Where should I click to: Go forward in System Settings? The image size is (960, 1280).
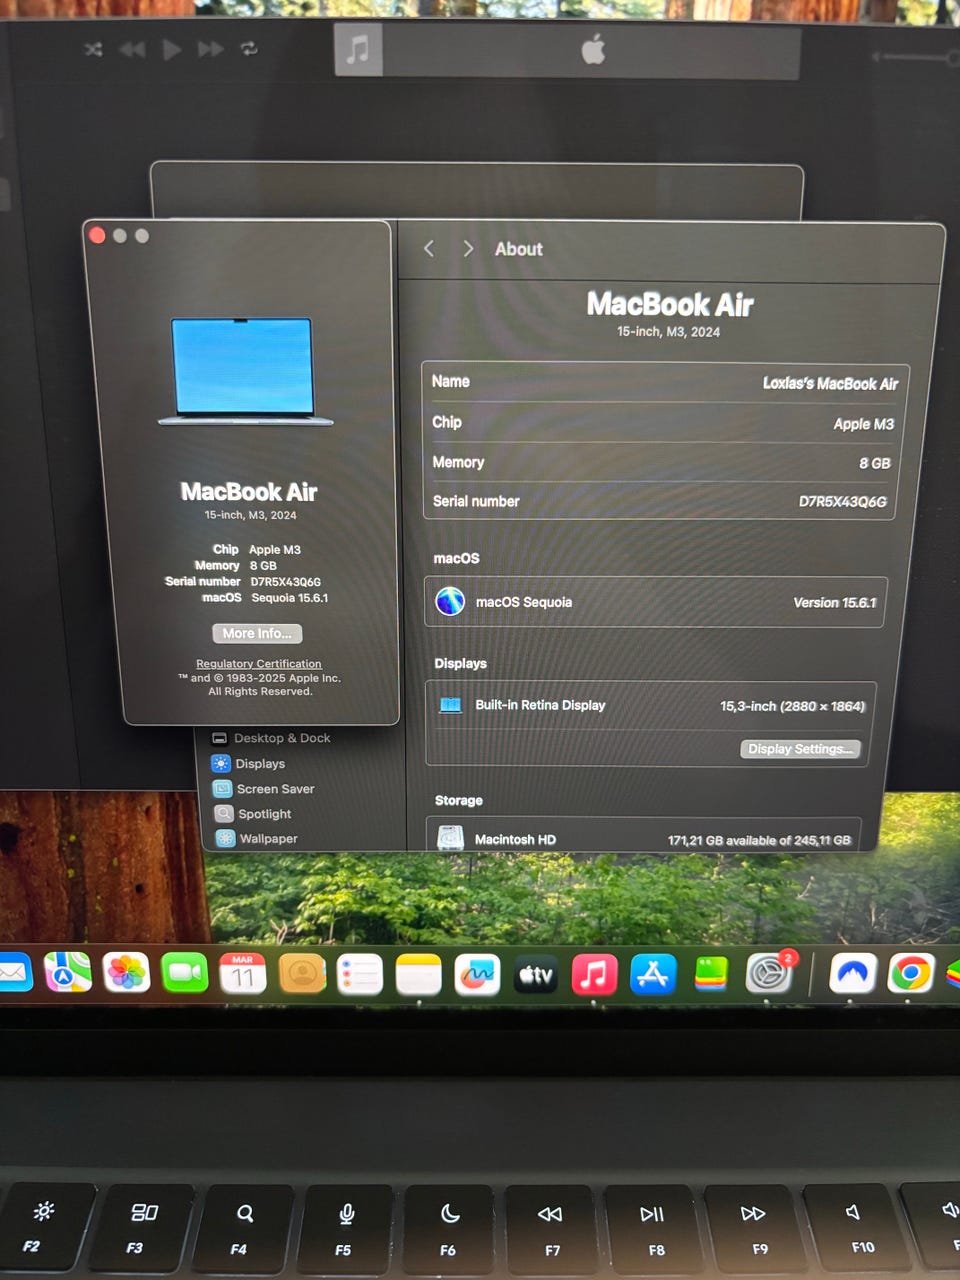click(468, 248)
